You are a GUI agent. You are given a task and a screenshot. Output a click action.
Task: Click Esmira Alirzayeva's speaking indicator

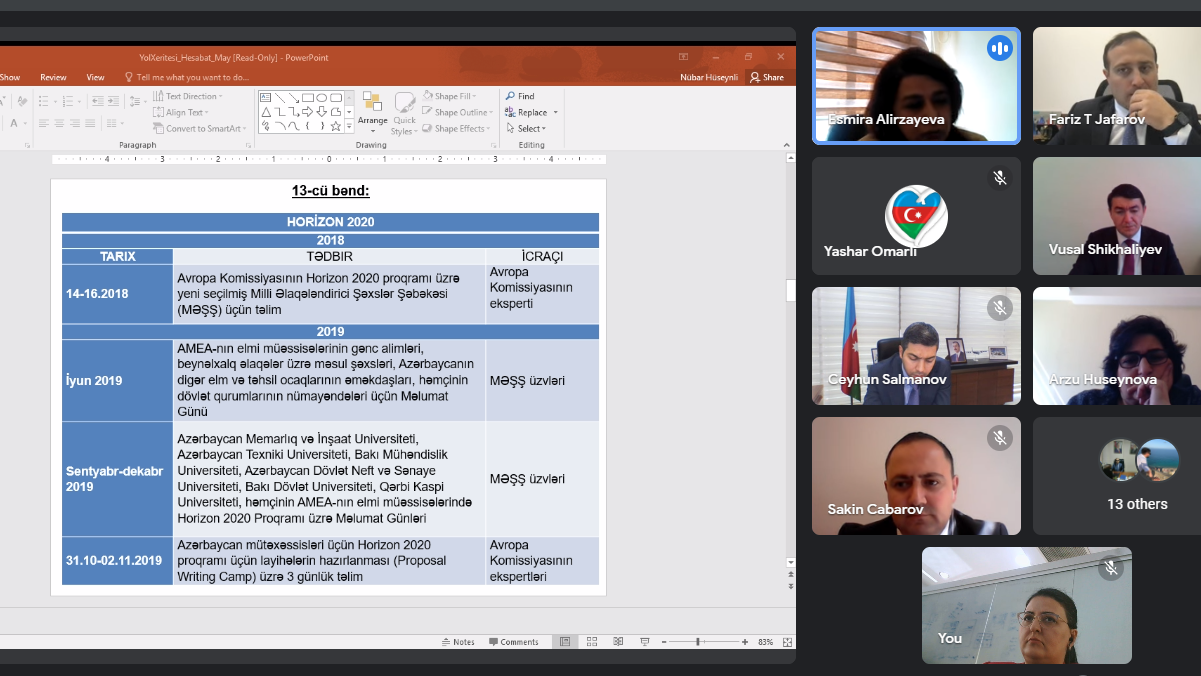[x=999, y=48]
